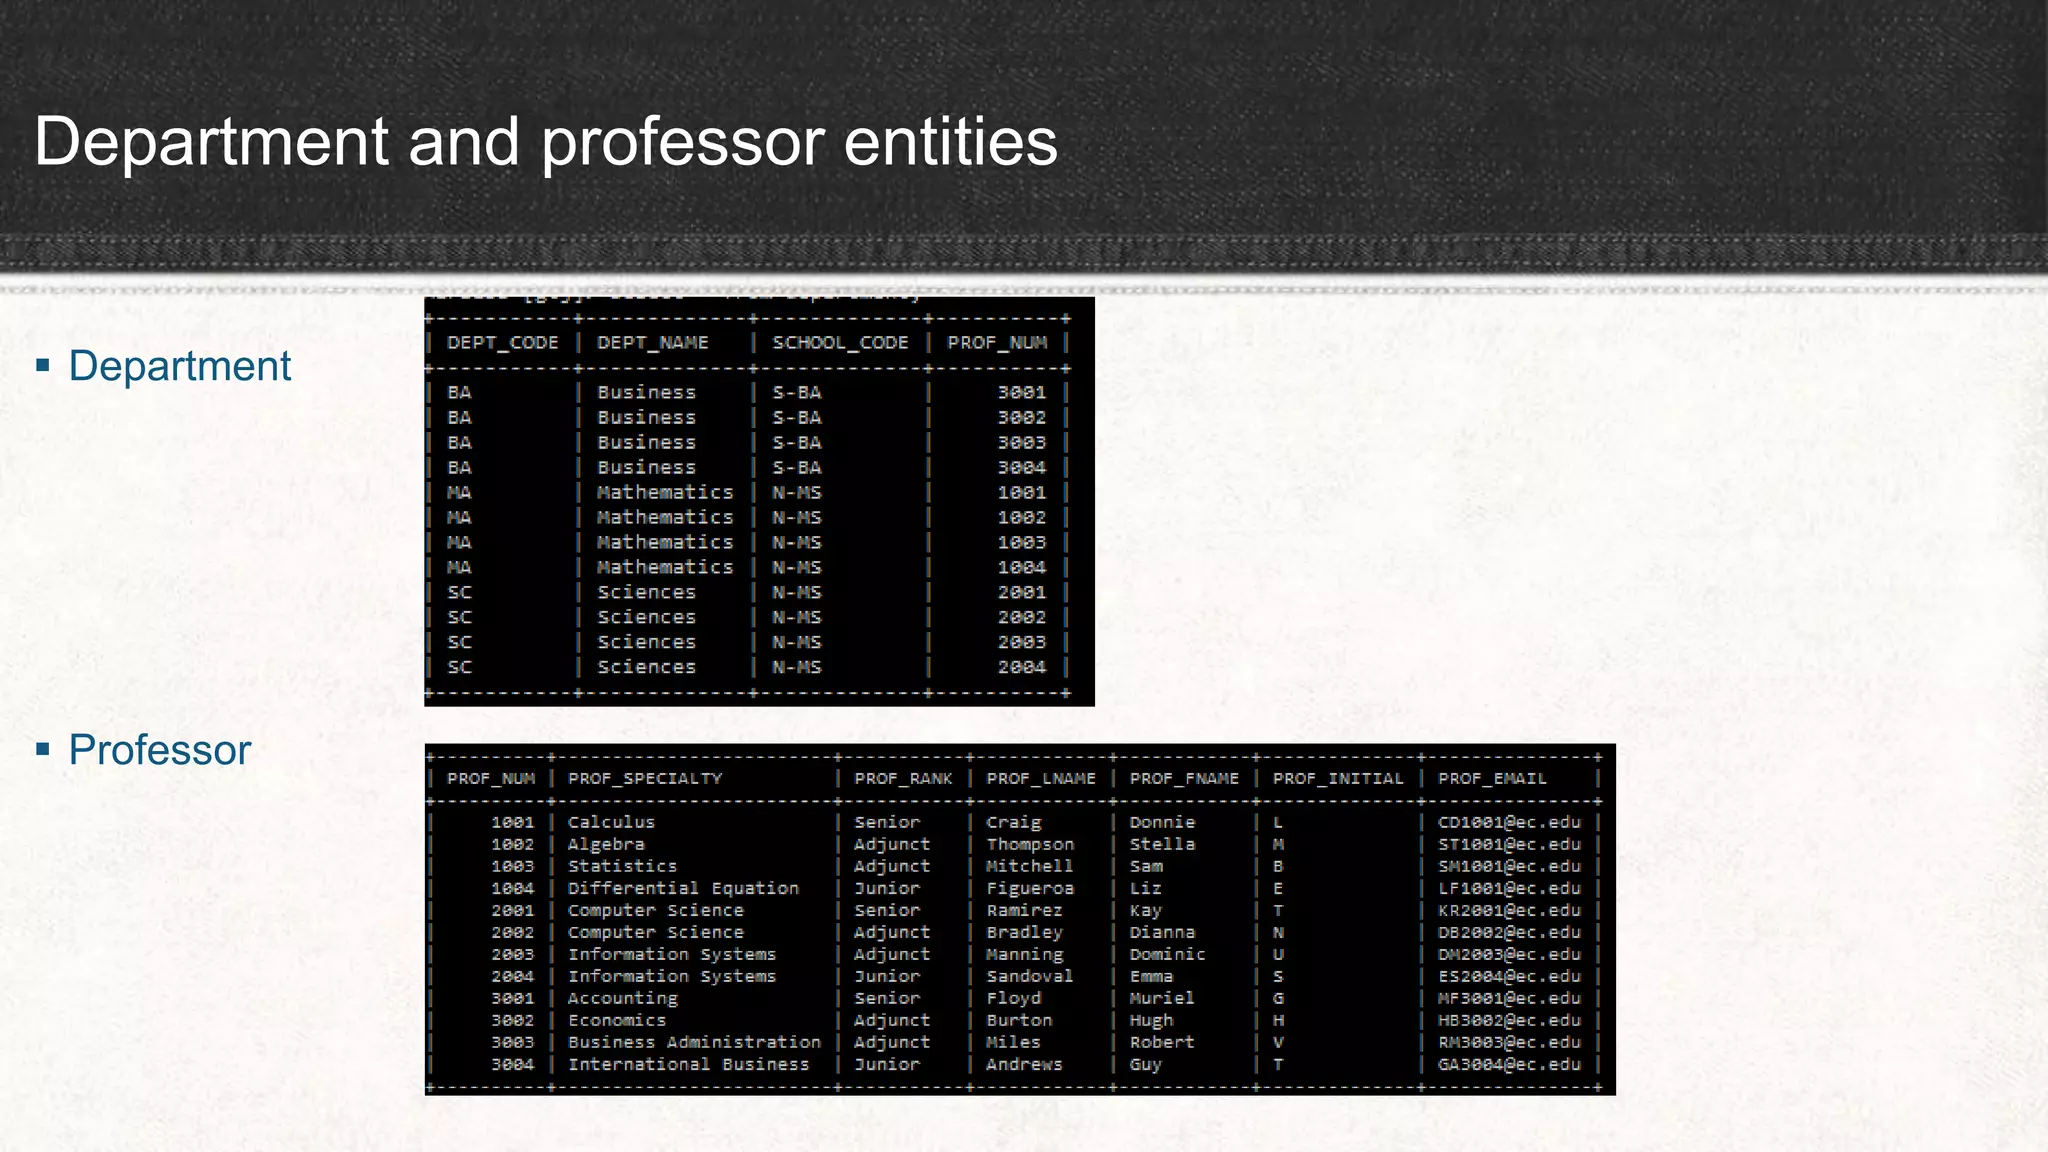The height and width of the screenshot is (1152, 2048).
Task: Click the PROF_NUM header in Department table
Action: click(x=997, y=343)
